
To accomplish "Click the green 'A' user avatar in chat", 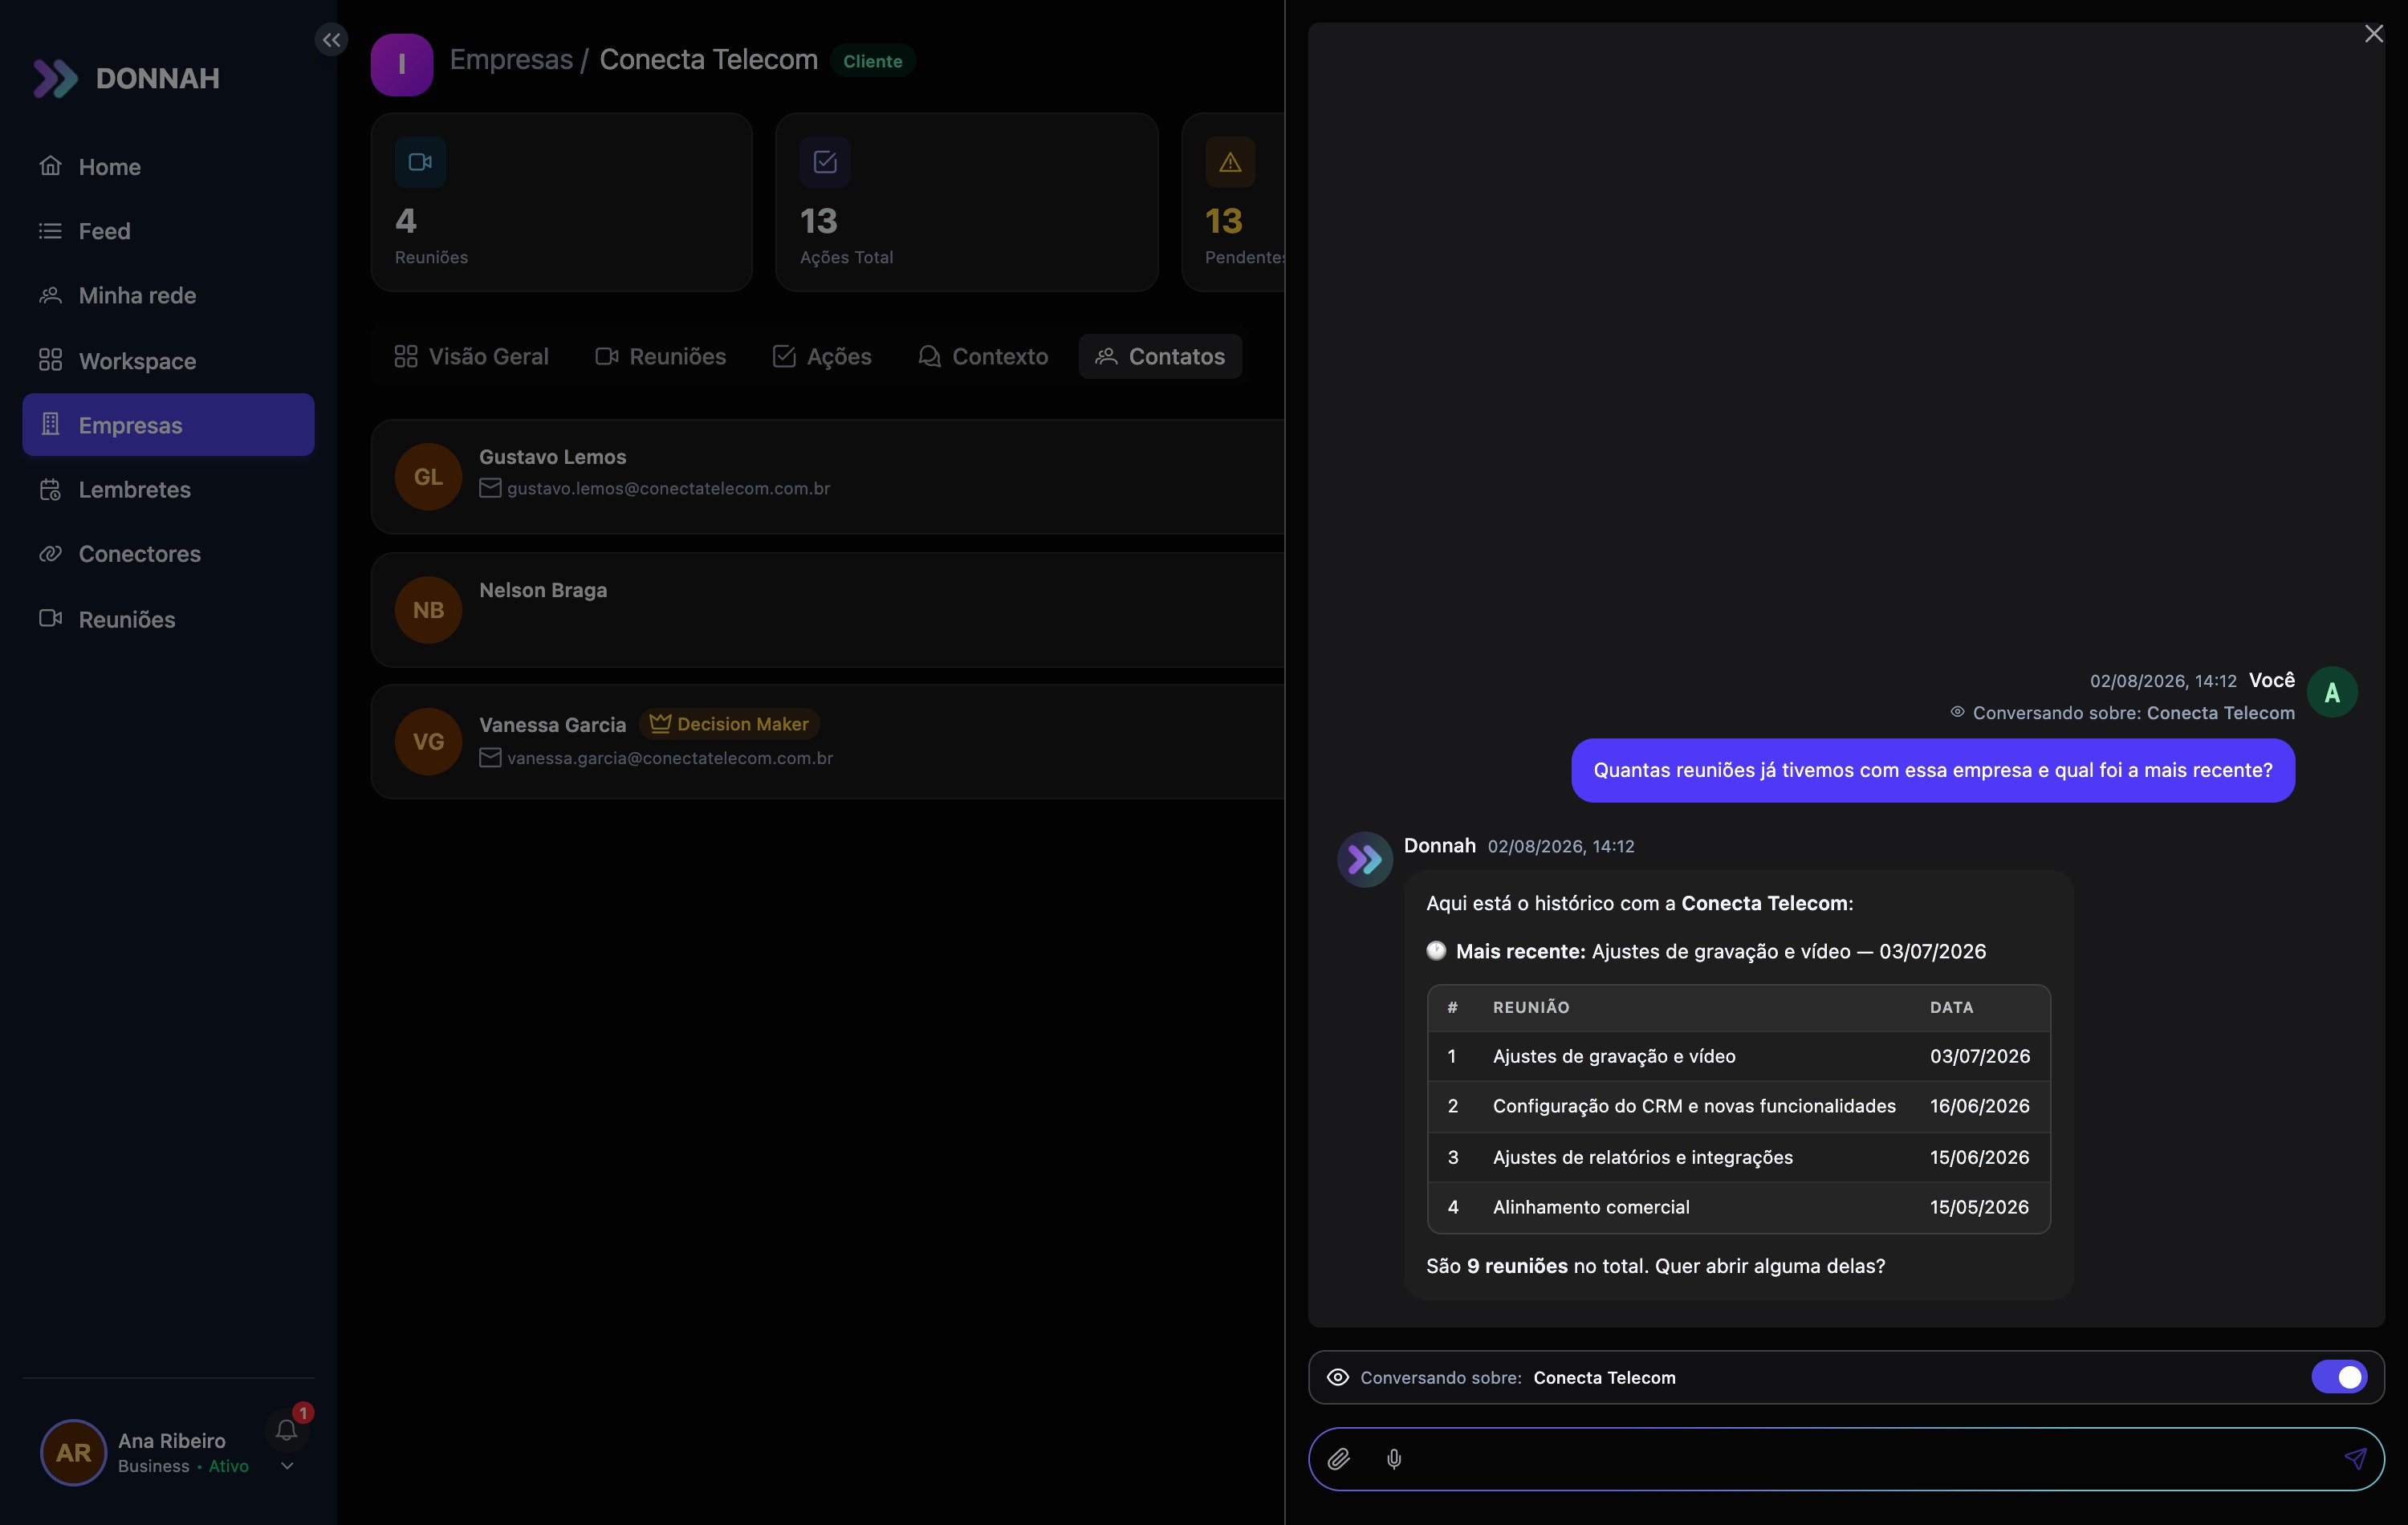I will (x=2333, y=692).
